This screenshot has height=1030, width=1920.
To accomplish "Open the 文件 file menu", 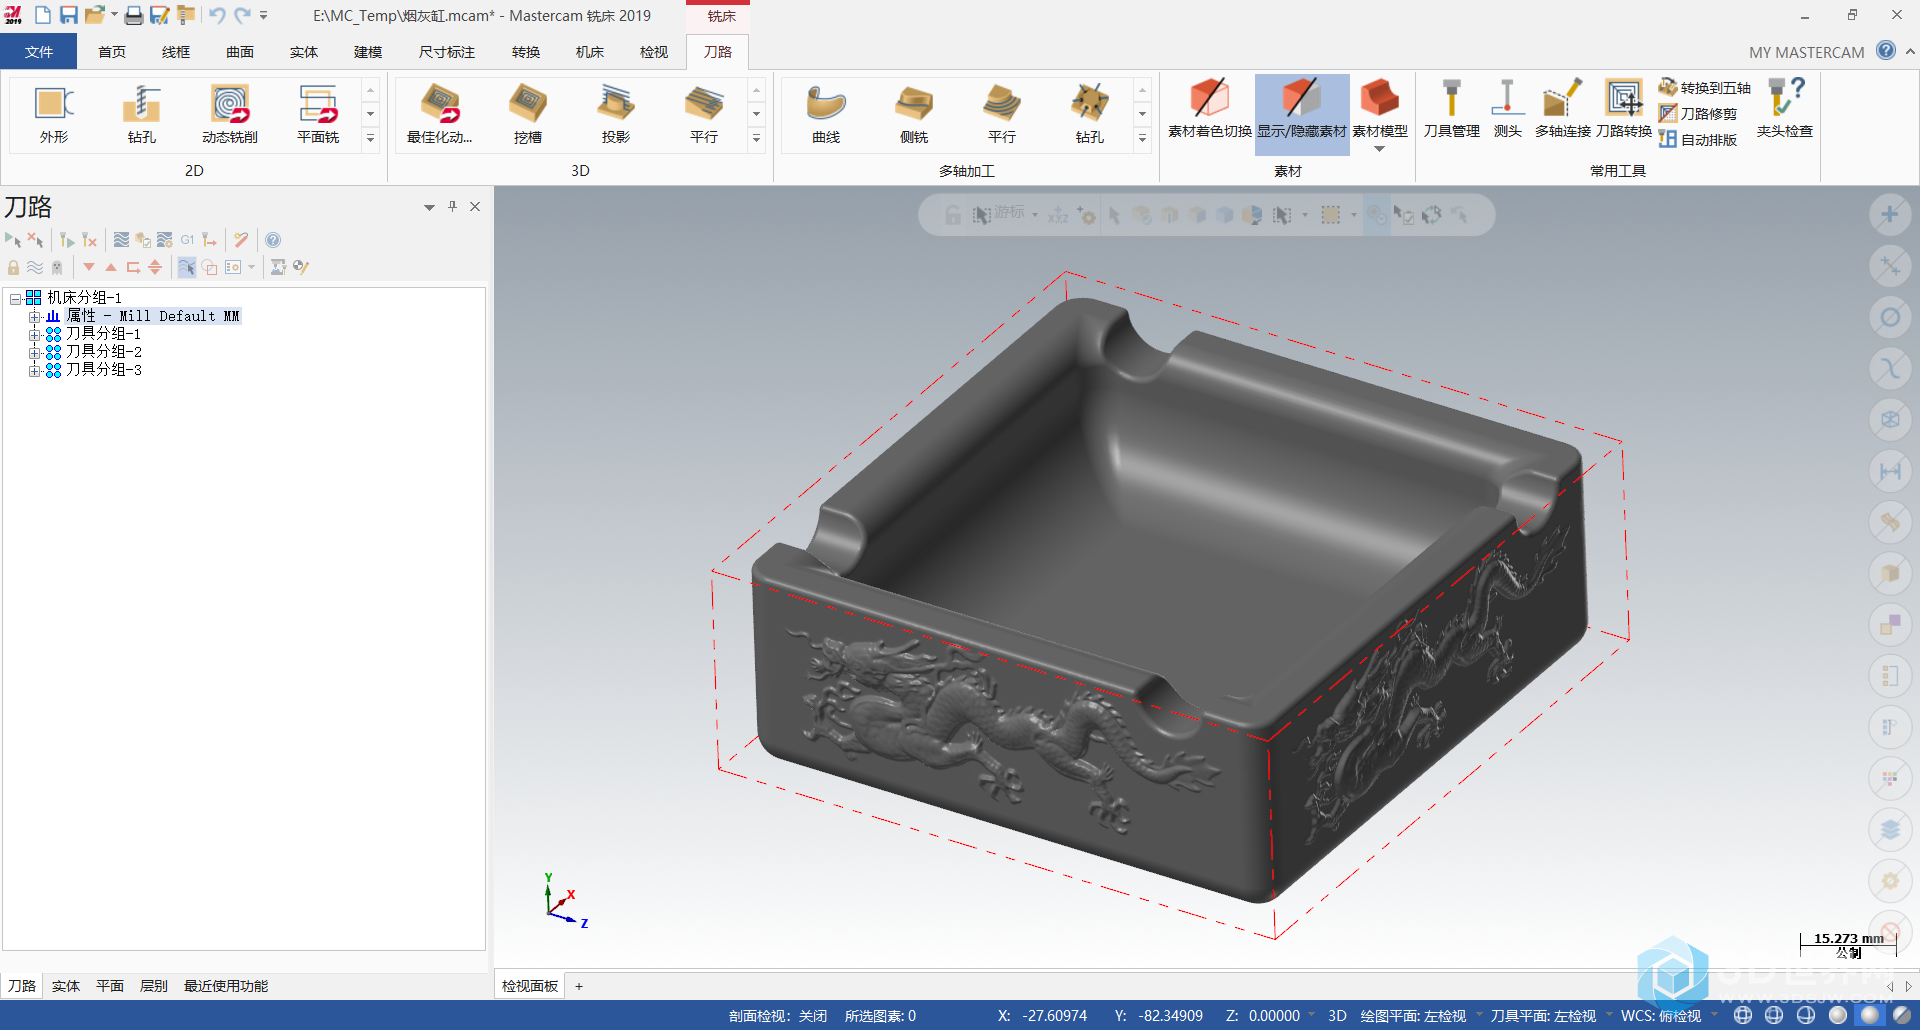I will pos(38,52).
